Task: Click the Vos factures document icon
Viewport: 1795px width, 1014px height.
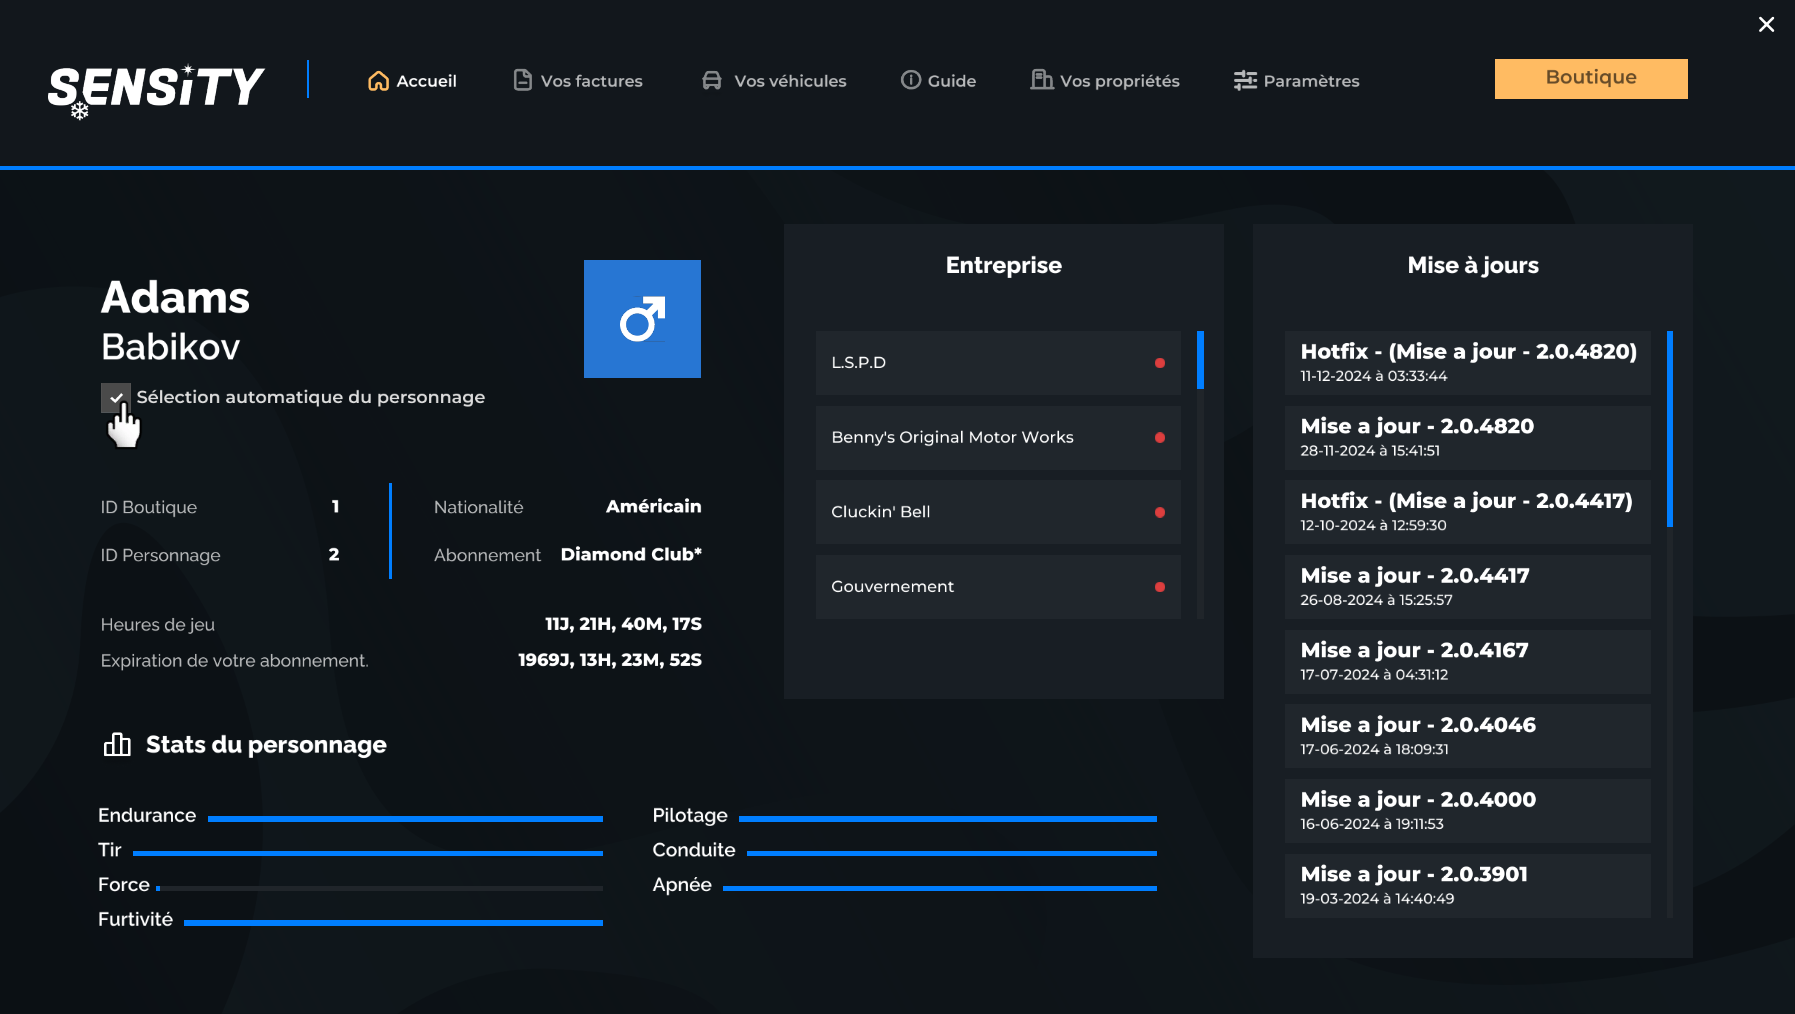Action: 522,80
